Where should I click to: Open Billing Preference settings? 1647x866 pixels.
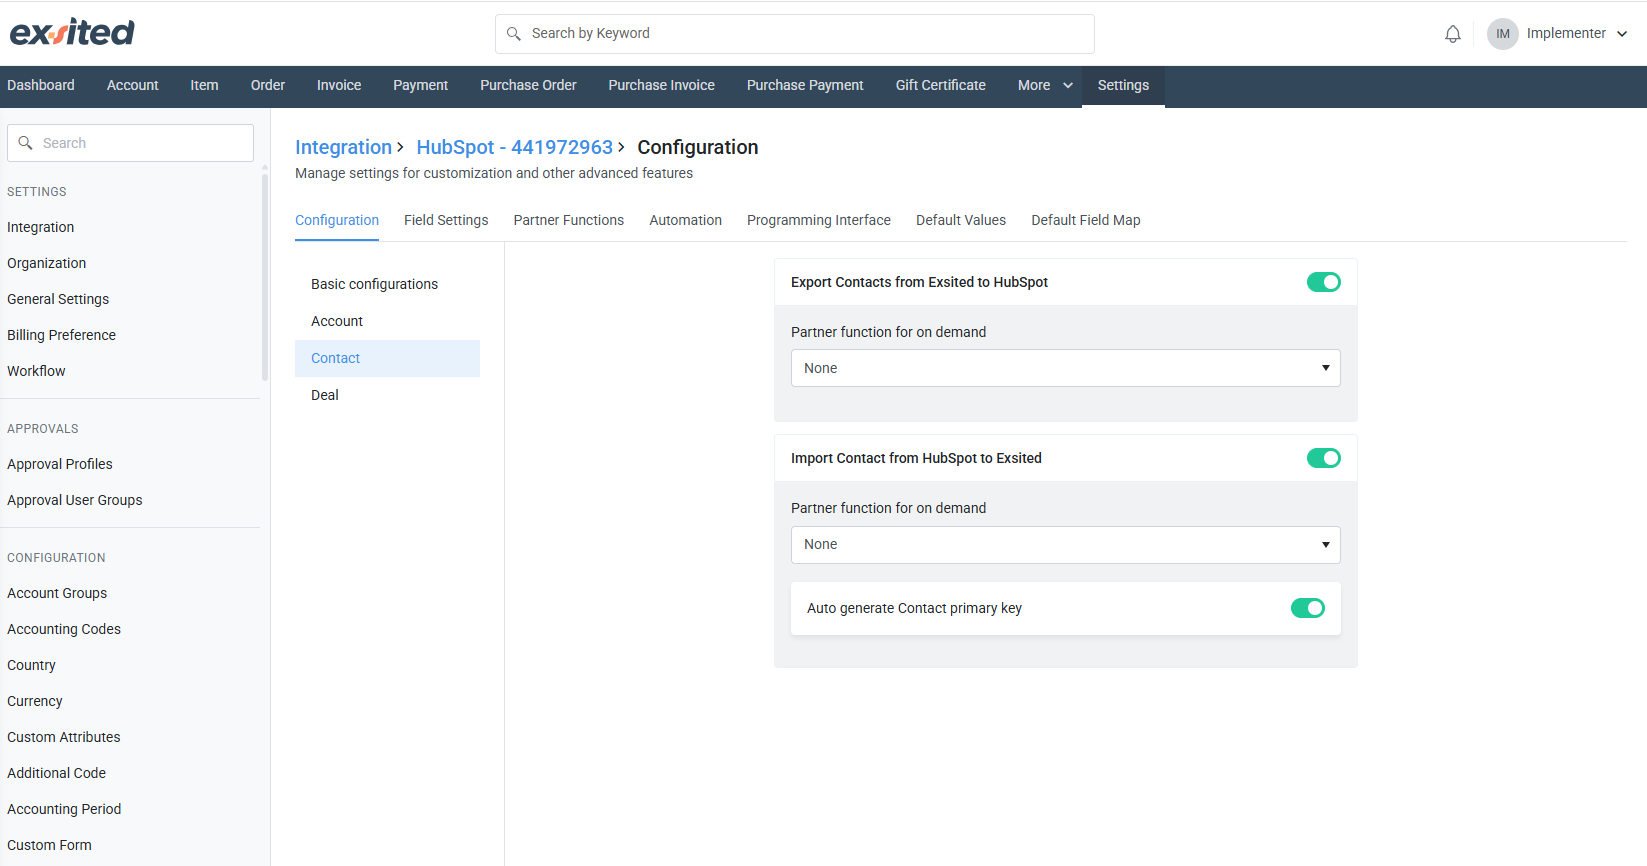(61, 335)
